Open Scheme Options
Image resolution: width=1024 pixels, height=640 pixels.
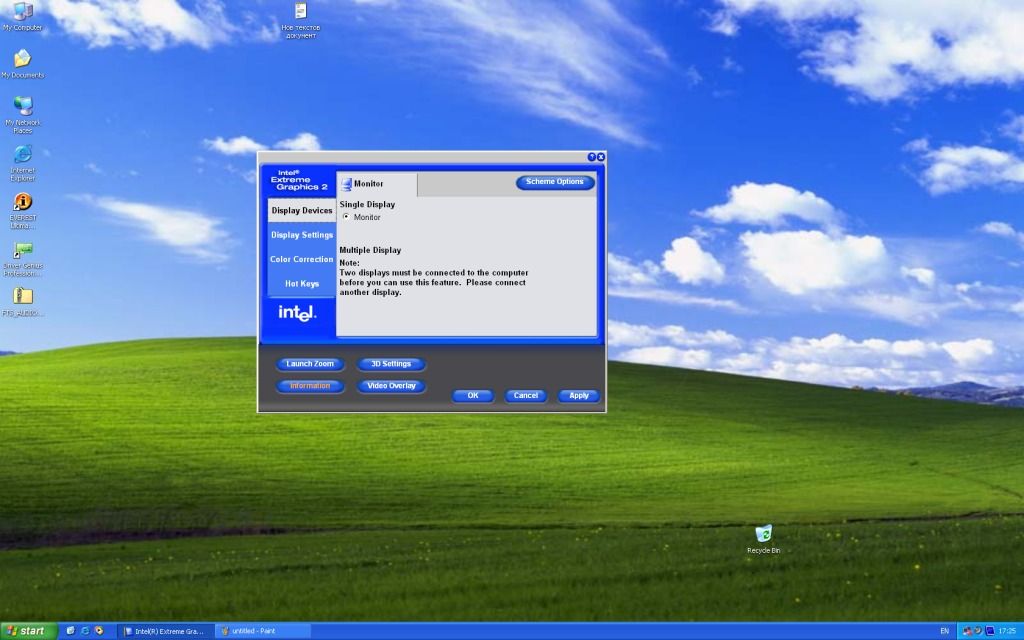click(x=555, y=182)
